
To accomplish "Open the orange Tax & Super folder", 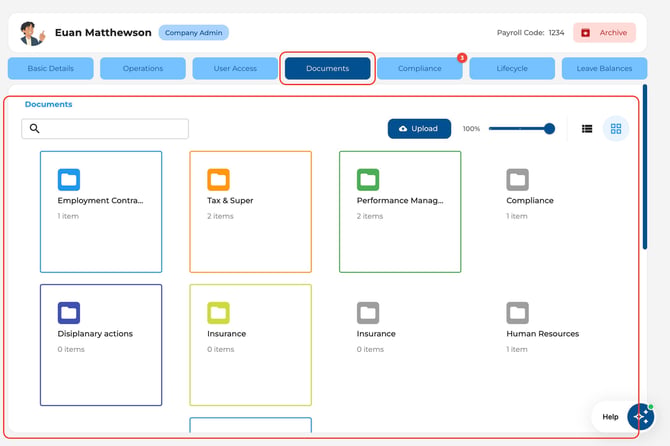I will coord(250,211).
